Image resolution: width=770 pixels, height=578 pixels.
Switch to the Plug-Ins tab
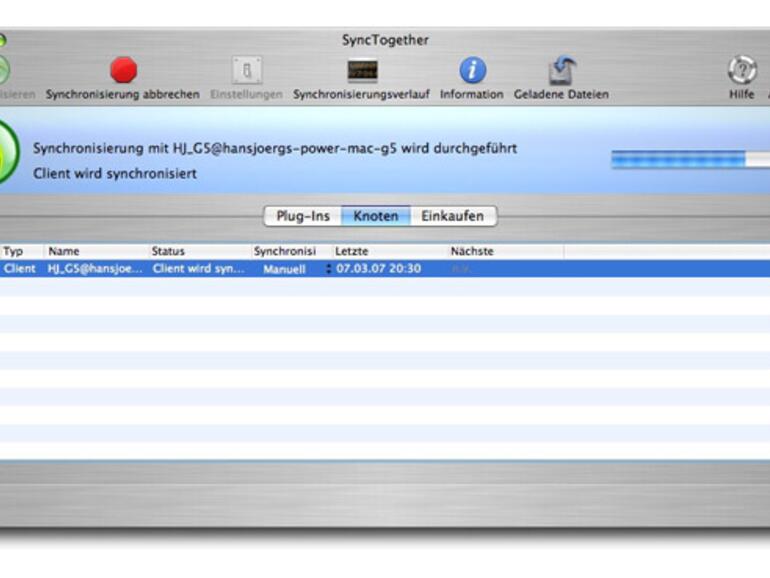[303, 216]
